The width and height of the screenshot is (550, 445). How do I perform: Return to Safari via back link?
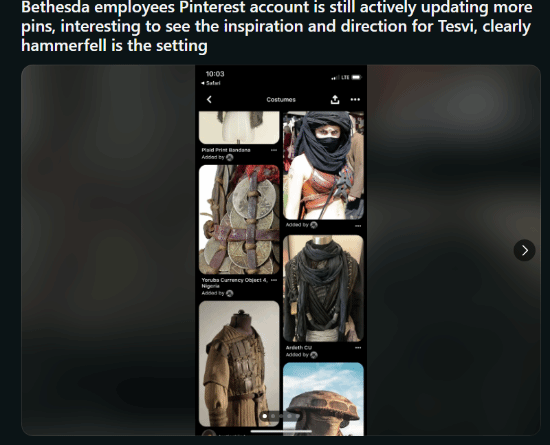point(210,83)
